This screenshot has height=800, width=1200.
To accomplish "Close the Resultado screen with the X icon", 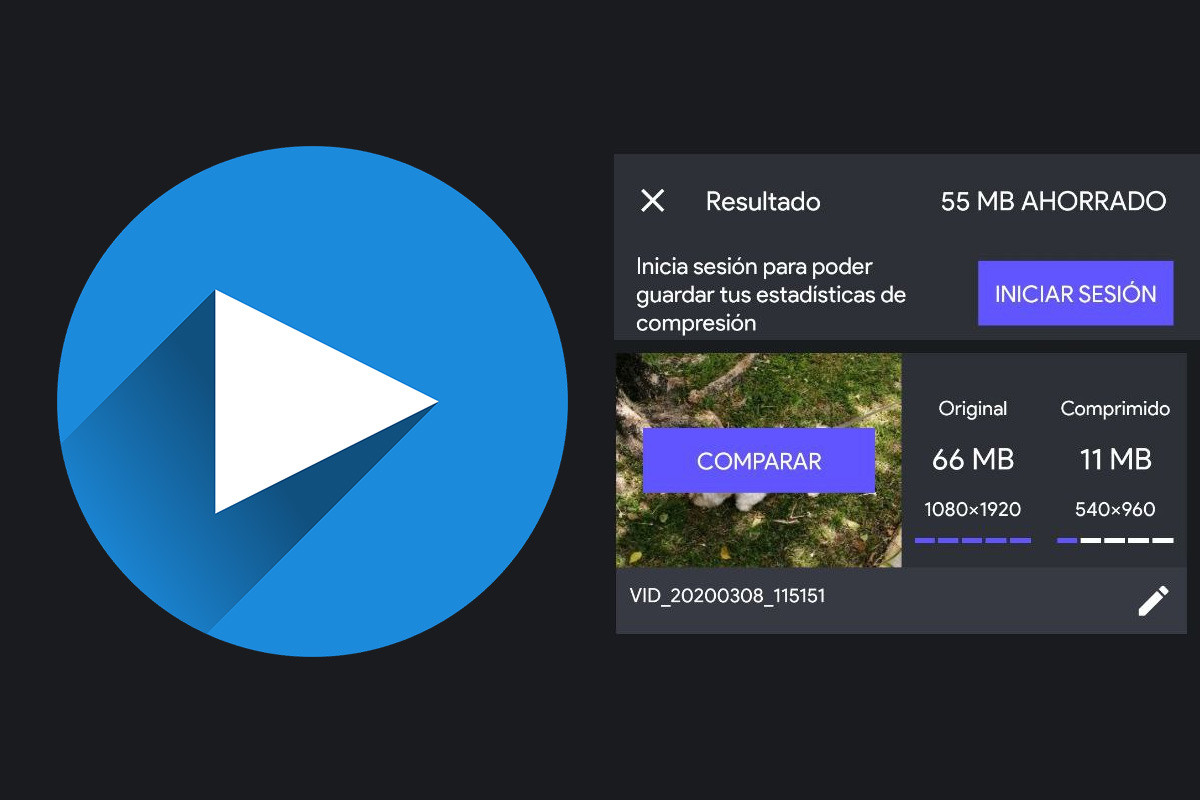I will pyautogui.click(x=653, y=201).
